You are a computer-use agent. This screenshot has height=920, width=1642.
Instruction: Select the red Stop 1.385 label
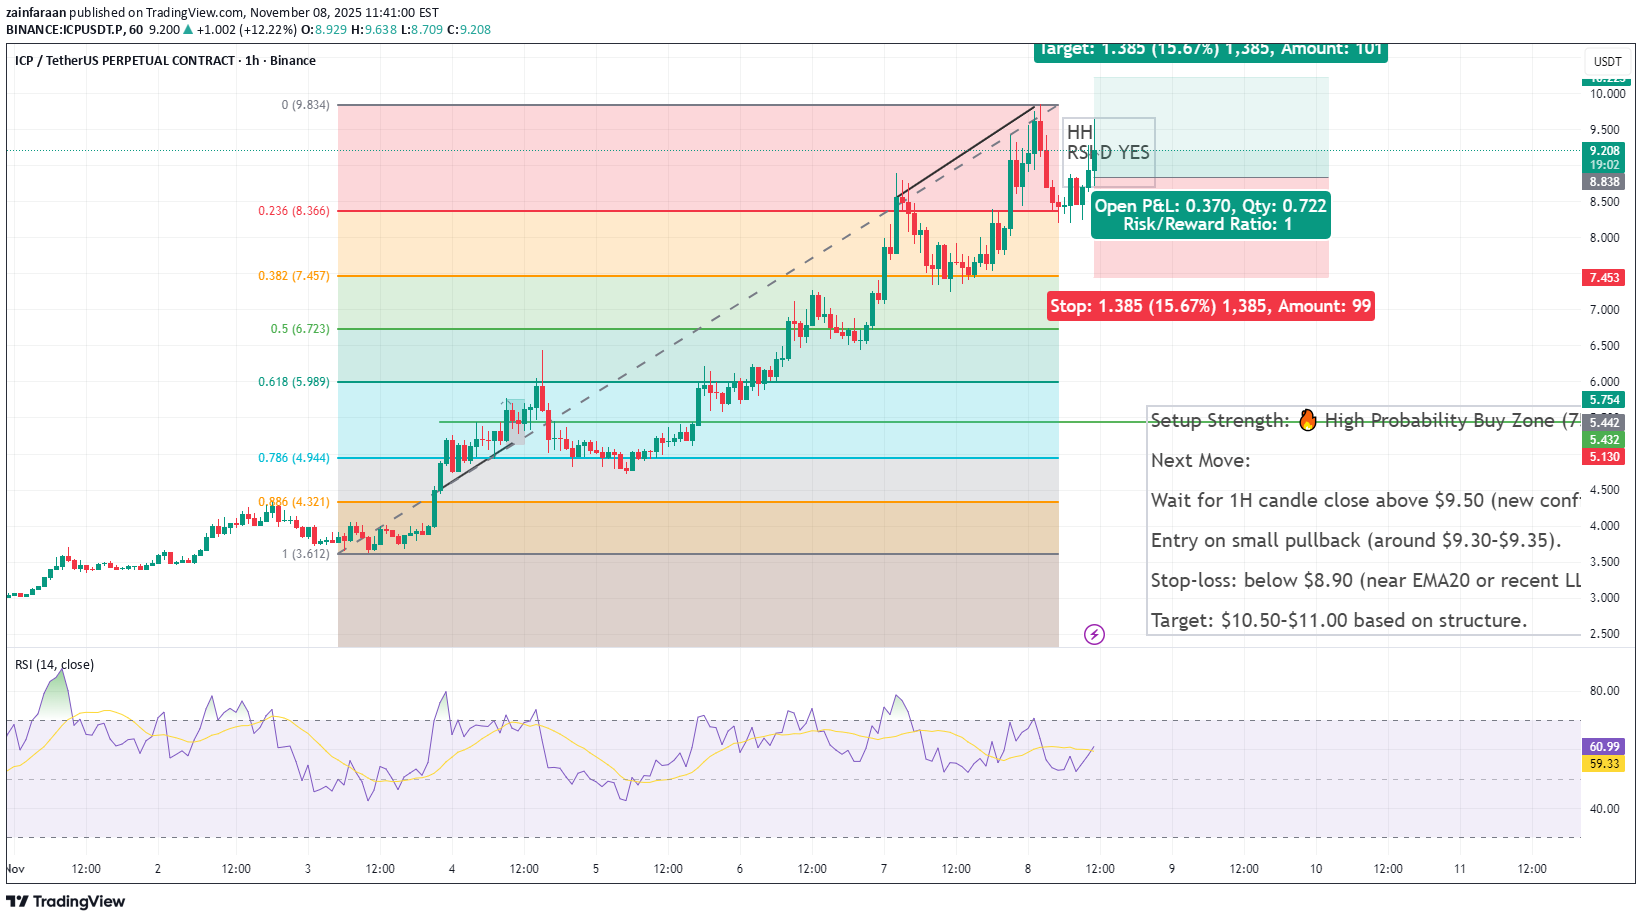click(x=1210, y=306)
